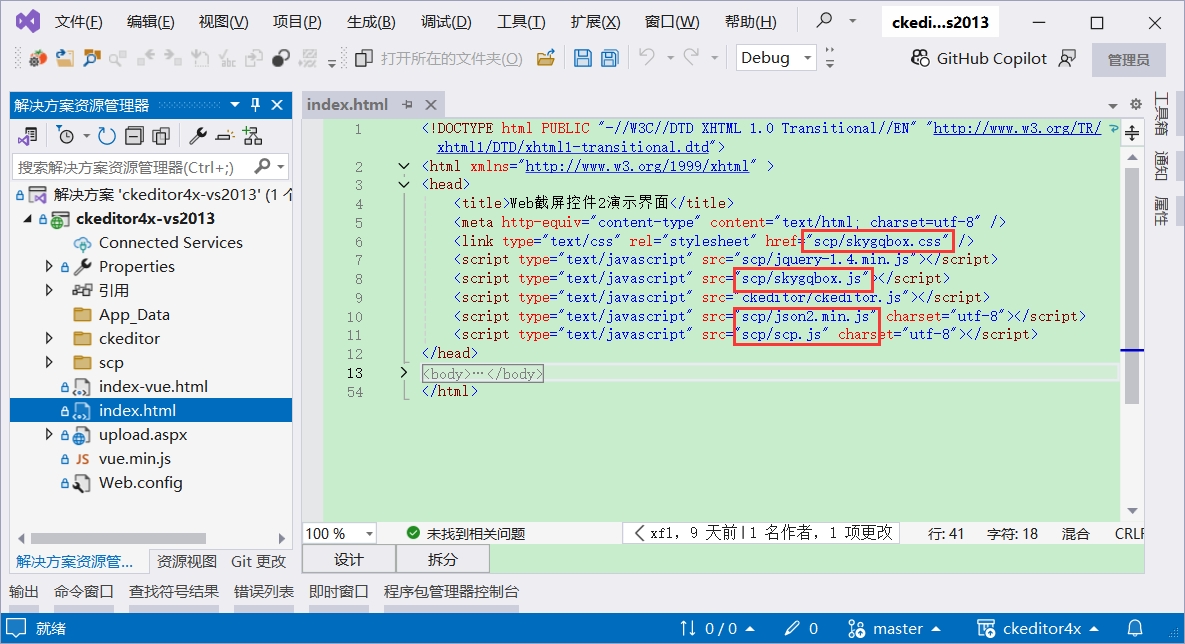
Task: Click the Refresh icon in Solution Explorer
Action: [107, 136]
